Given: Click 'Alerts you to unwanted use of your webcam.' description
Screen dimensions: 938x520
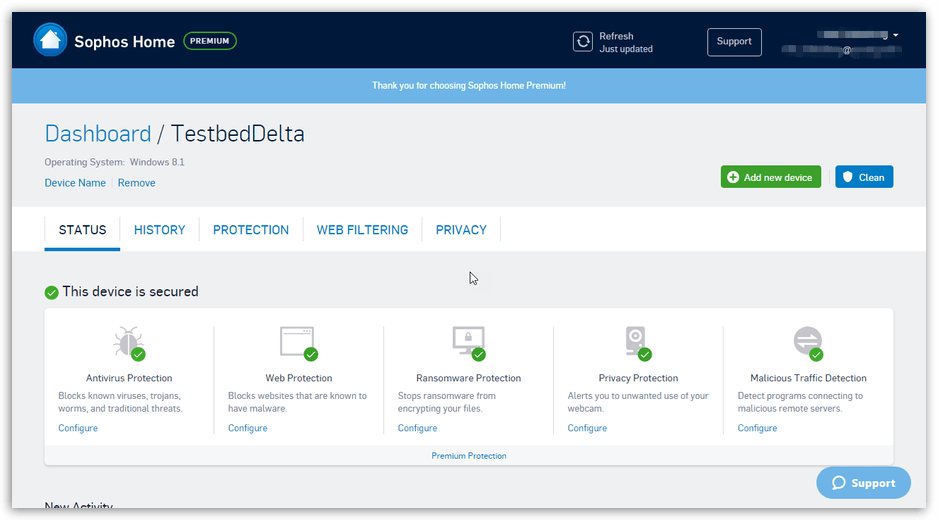Looking at the screenshot, I should (x=638, y=402).
